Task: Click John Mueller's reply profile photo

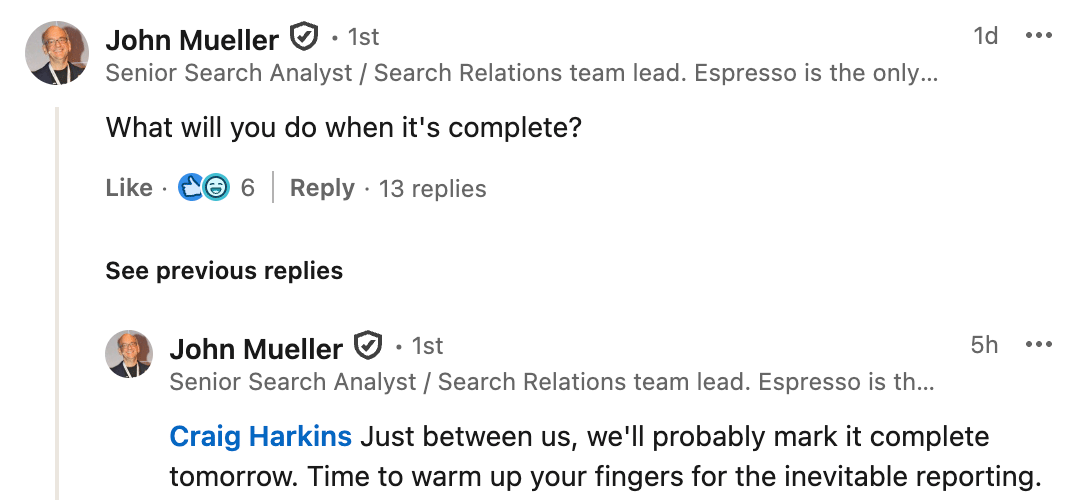Action: [129, 354]
